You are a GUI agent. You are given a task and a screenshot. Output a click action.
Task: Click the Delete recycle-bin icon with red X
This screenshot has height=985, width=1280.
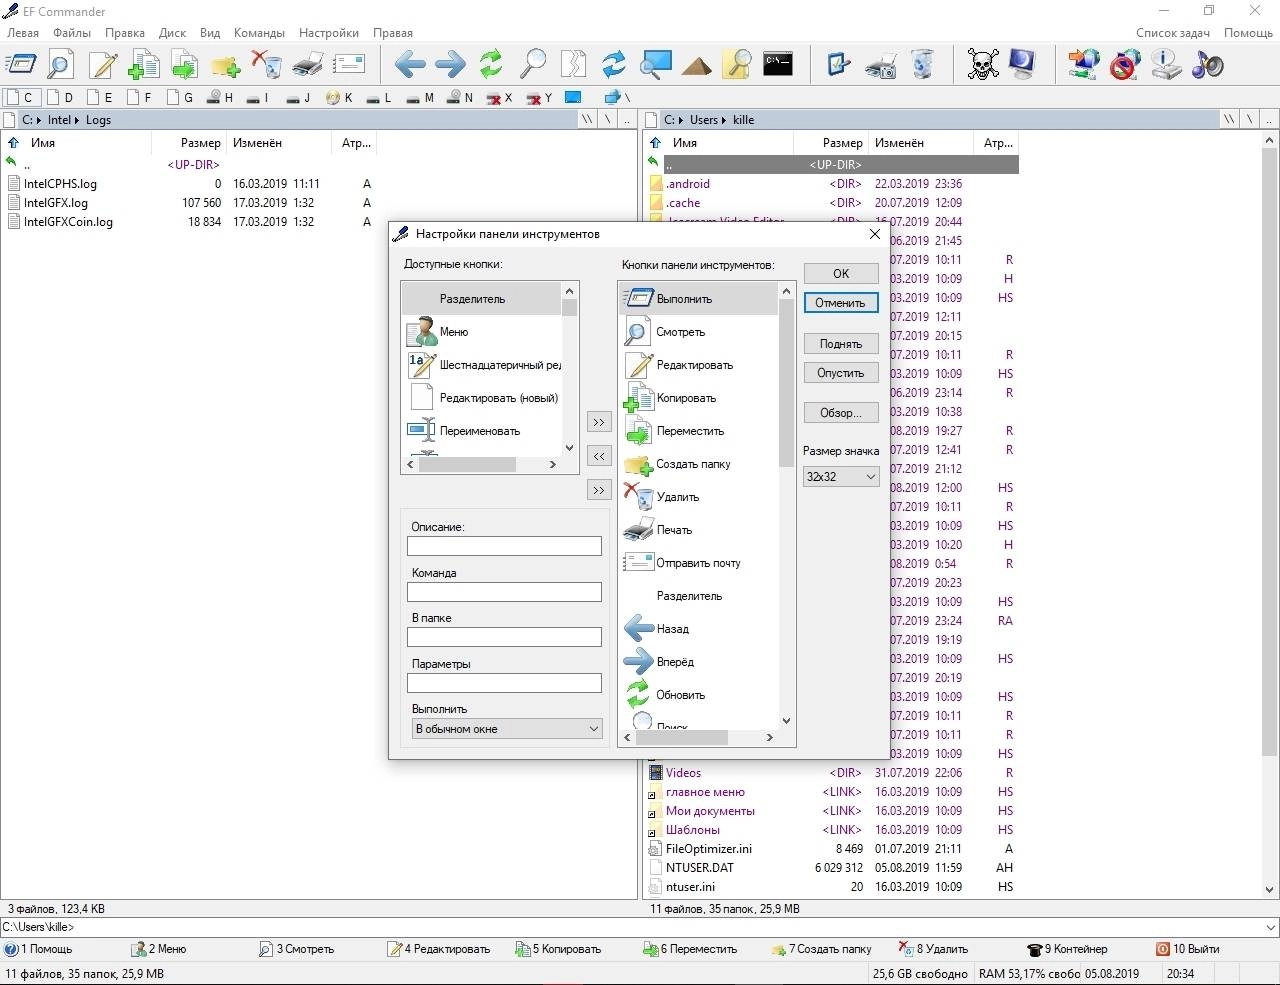(266, 65)
